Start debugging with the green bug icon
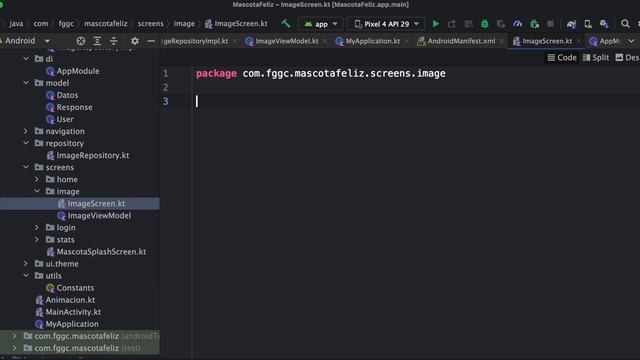This screenshot has height=360, width=640. [x=484, y=24]
